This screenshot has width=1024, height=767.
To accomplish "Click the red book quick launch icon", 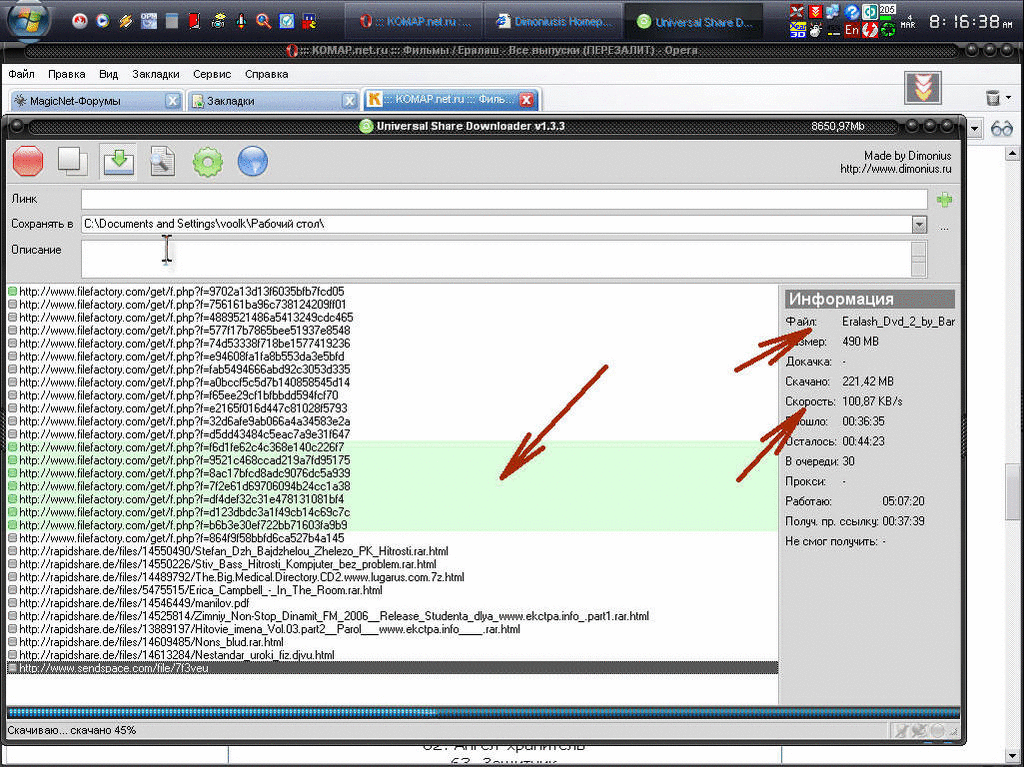I will 194,22.
